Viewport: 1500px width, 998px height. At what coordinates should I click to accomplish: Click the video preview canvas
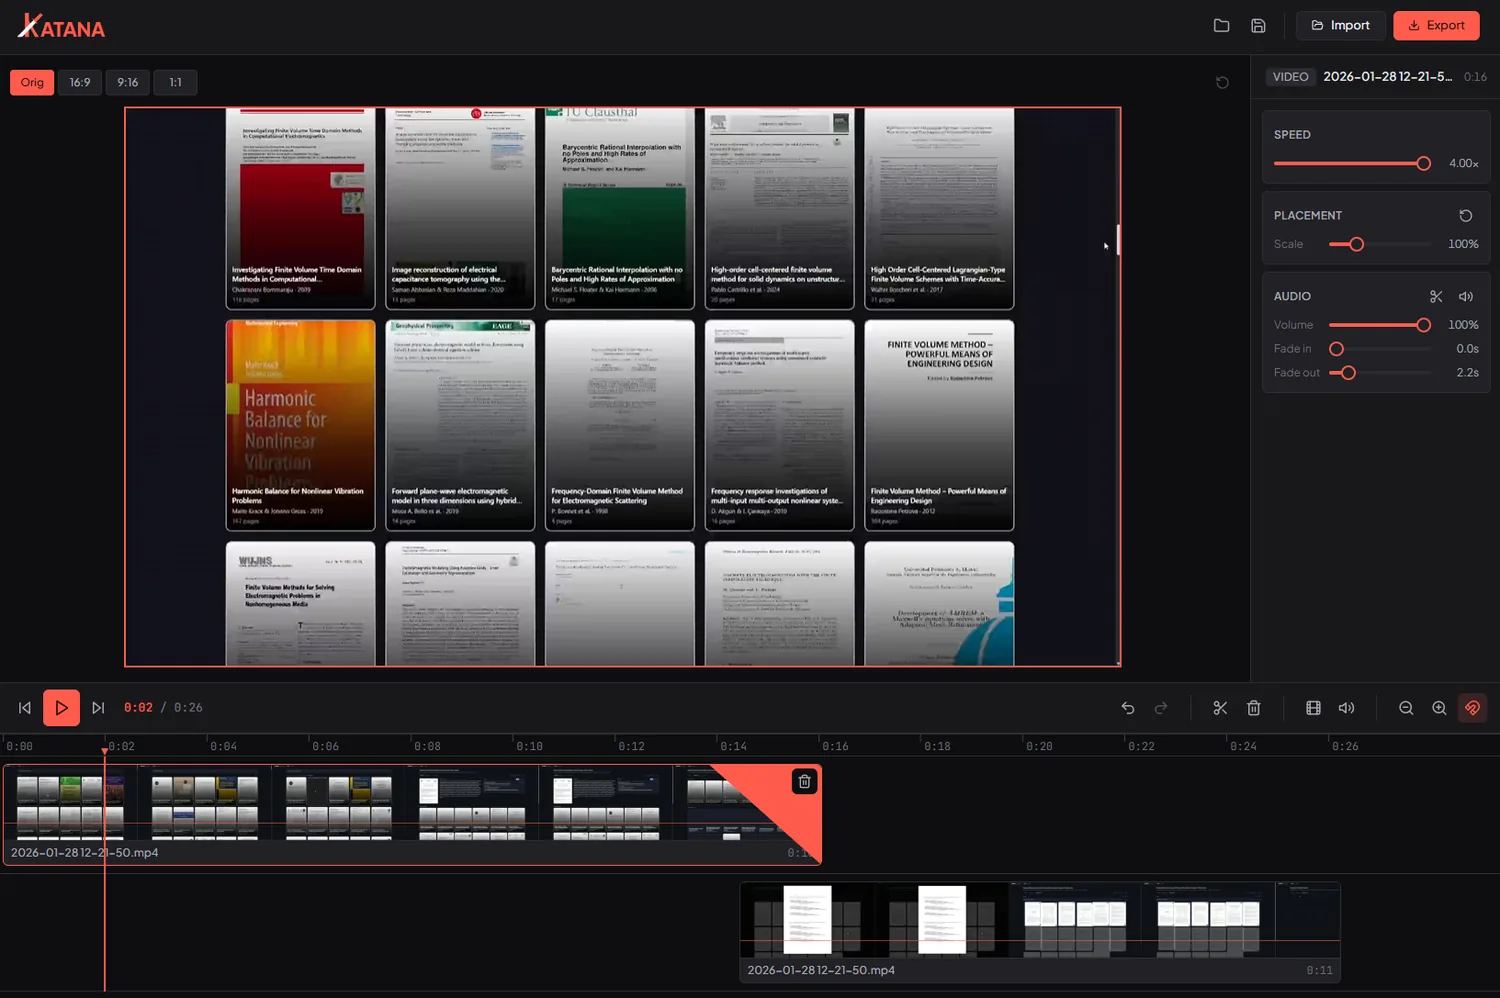pos(622,387)
